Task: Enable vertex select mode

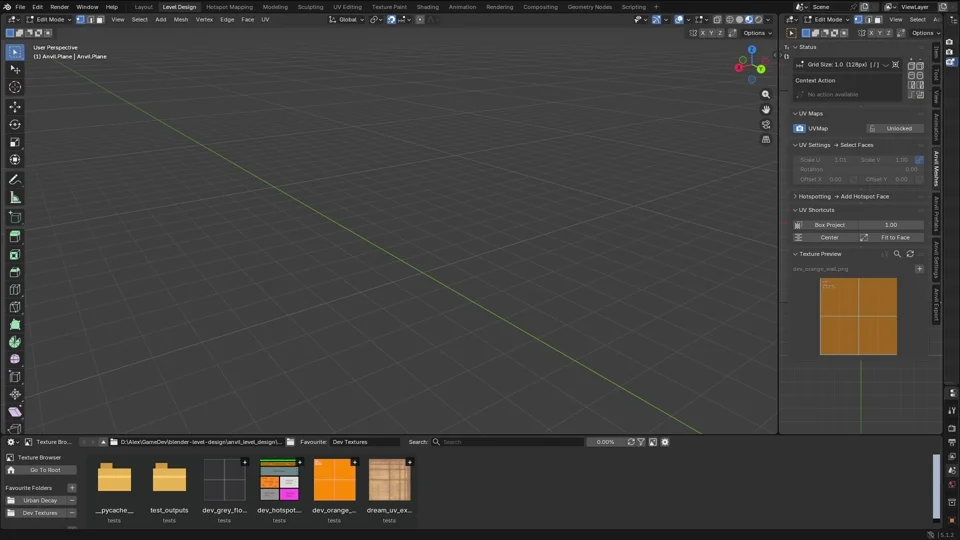Action: point(80,20)
